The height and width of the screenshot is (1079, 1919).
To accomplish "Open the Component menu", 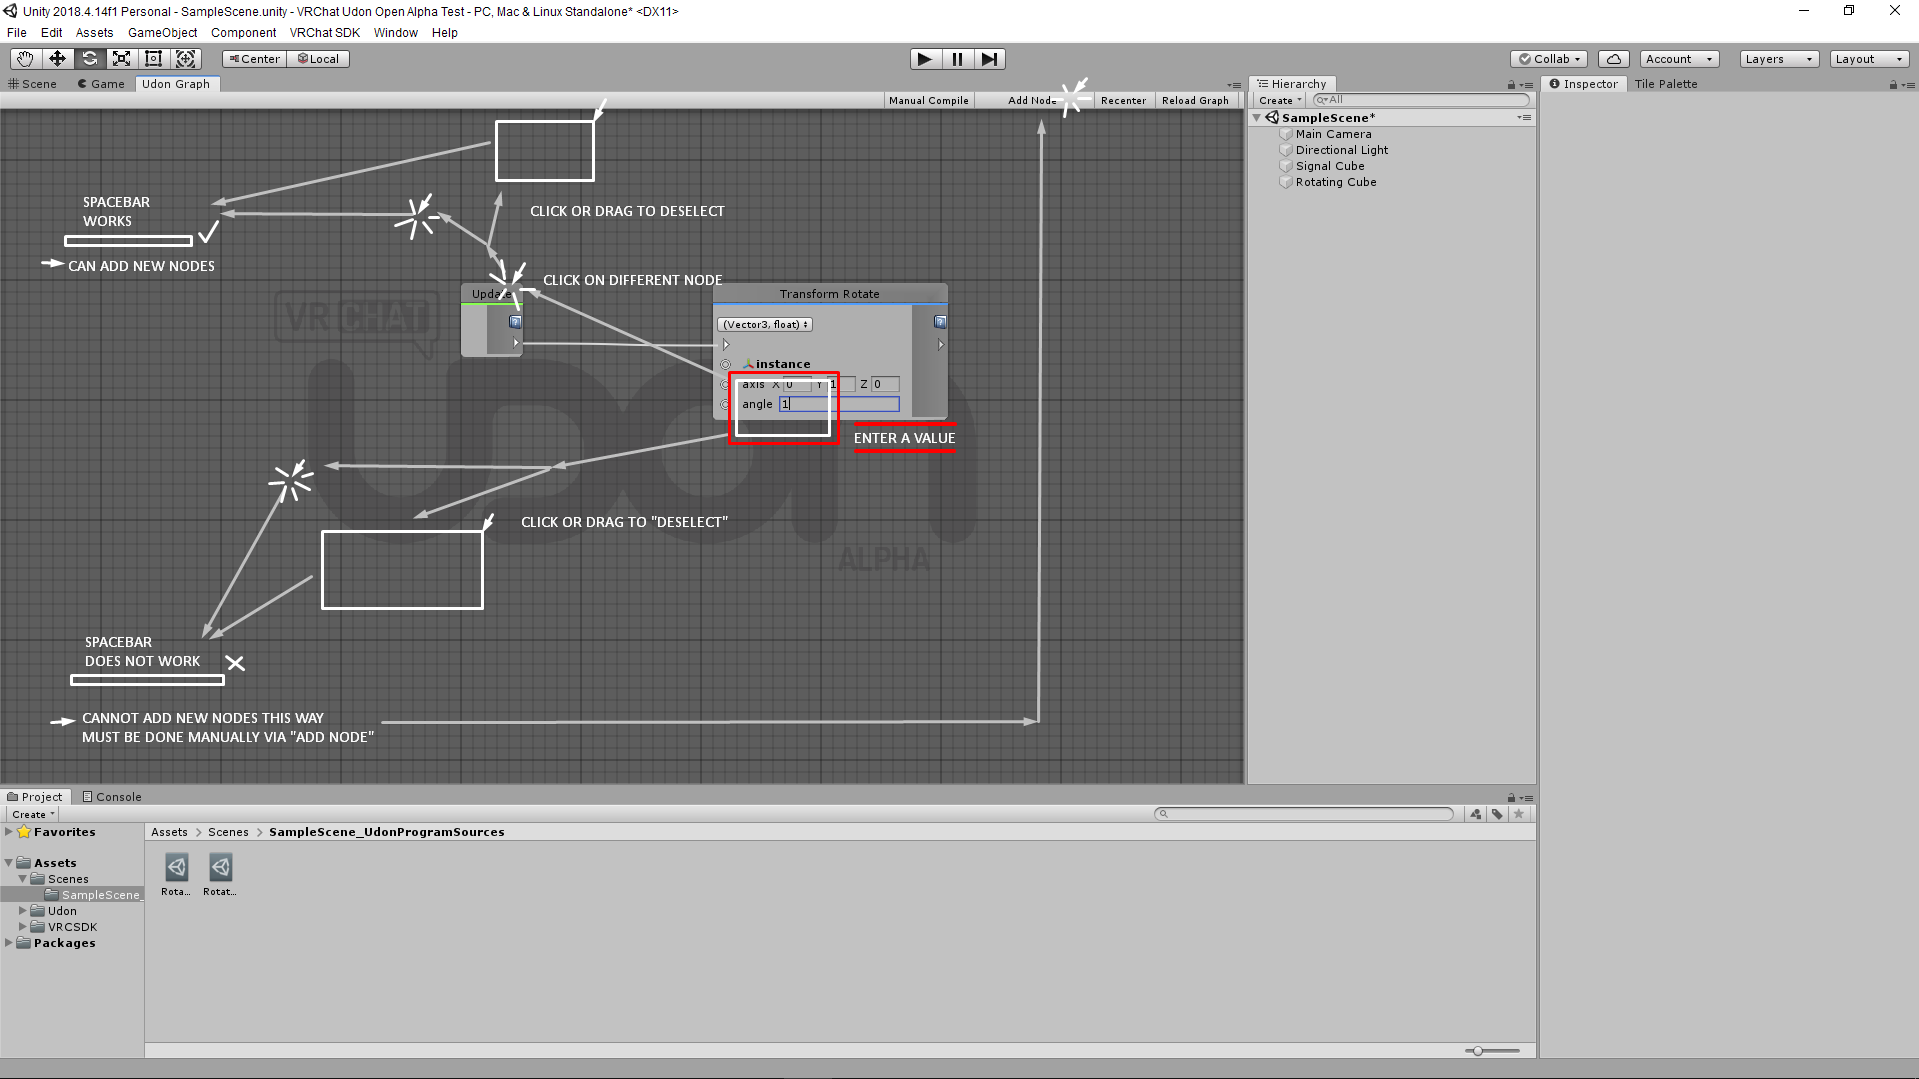I will pyautogui.click(x=244, y=33).
